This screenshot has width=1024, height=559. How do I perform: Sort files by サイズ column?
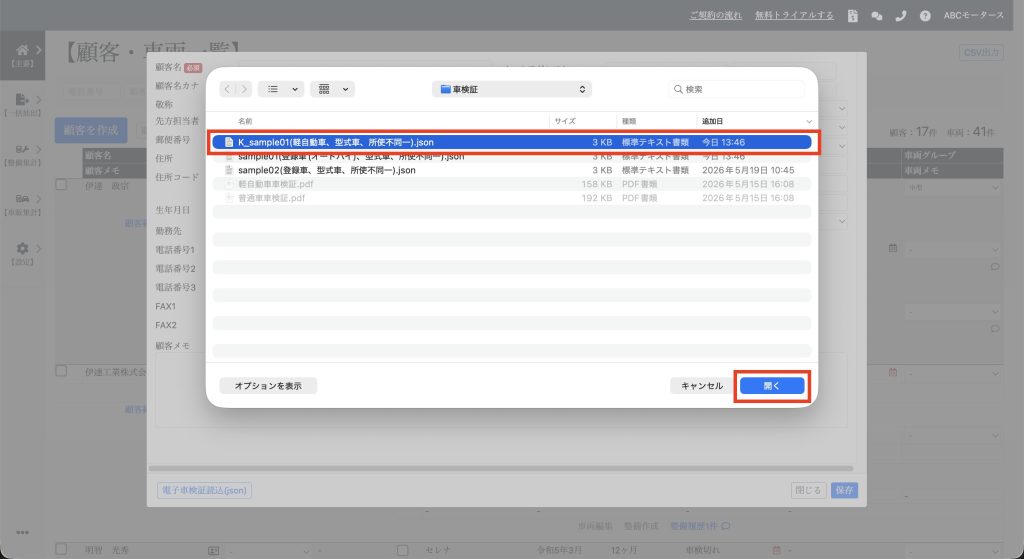[x=565, y=121]
